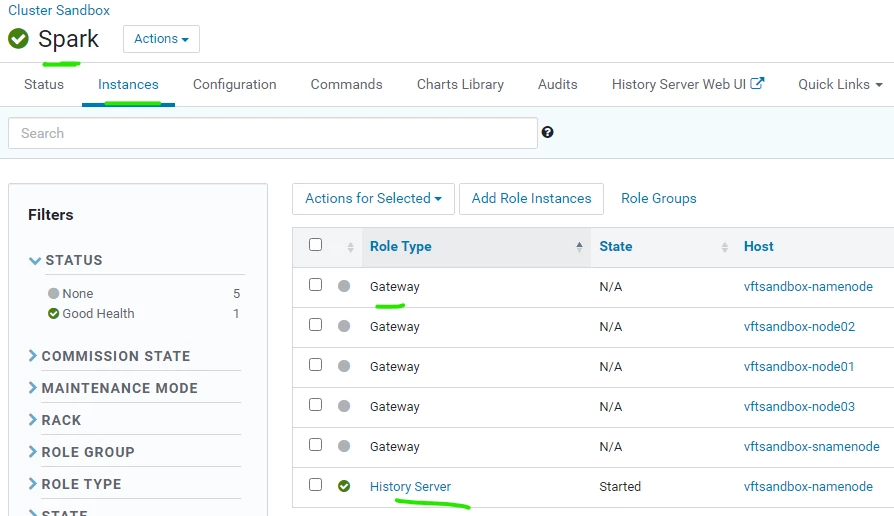Open the Audits tab
Viewport: 894px width, 516px height.
coord(558,84)
